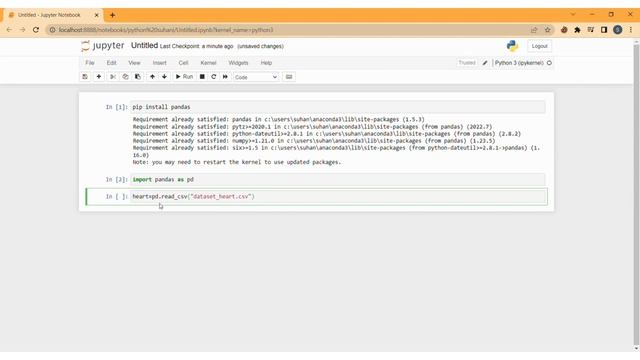Go back in browser history
The image size is (640, 360).
(9, 30)
